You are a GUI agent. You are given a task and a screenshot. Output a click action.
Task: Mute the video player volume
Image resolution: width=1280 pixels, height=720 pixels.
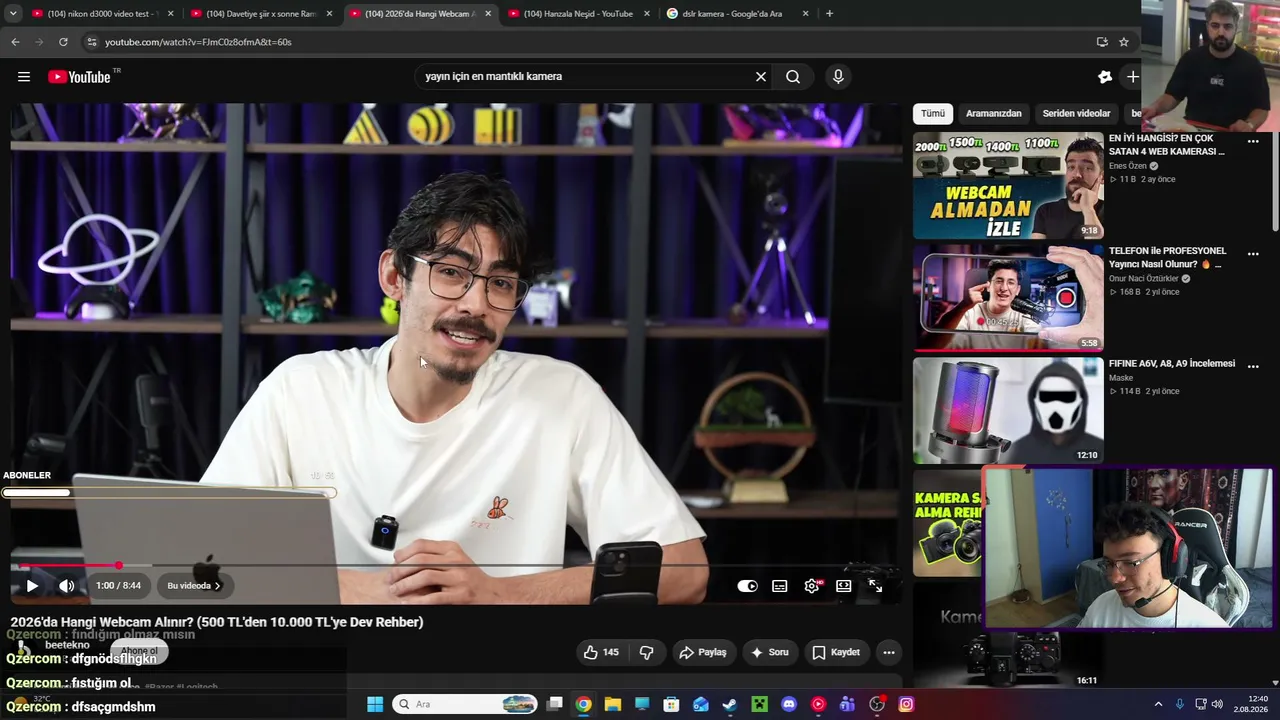(67, 586)
